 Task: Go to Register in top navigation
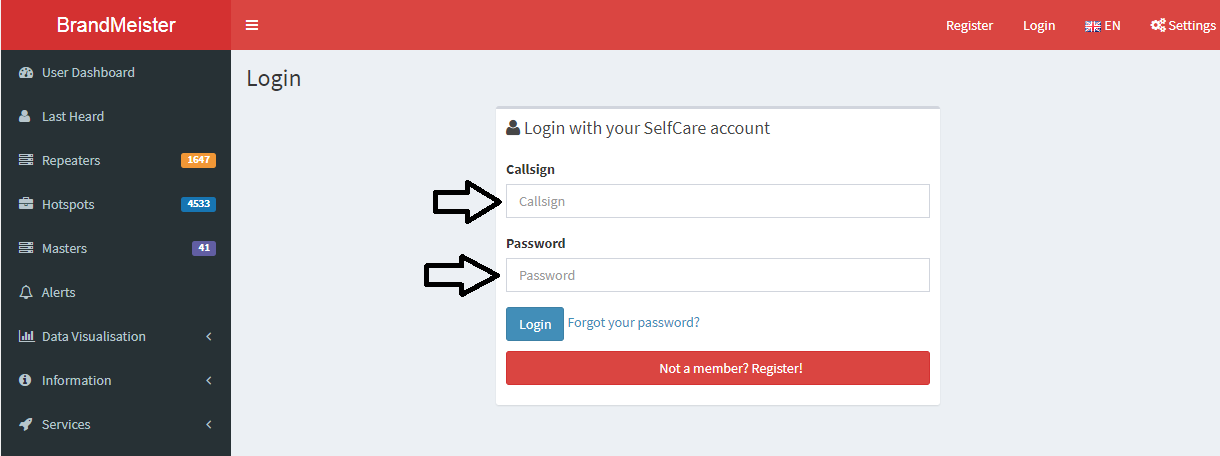coord(969,25)
